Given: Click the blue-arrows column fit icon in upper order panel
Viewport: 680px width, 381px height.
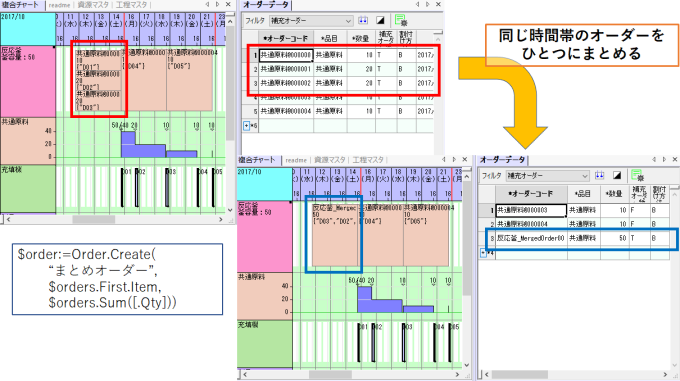Looking at the screenshot, I should point(363,20).
